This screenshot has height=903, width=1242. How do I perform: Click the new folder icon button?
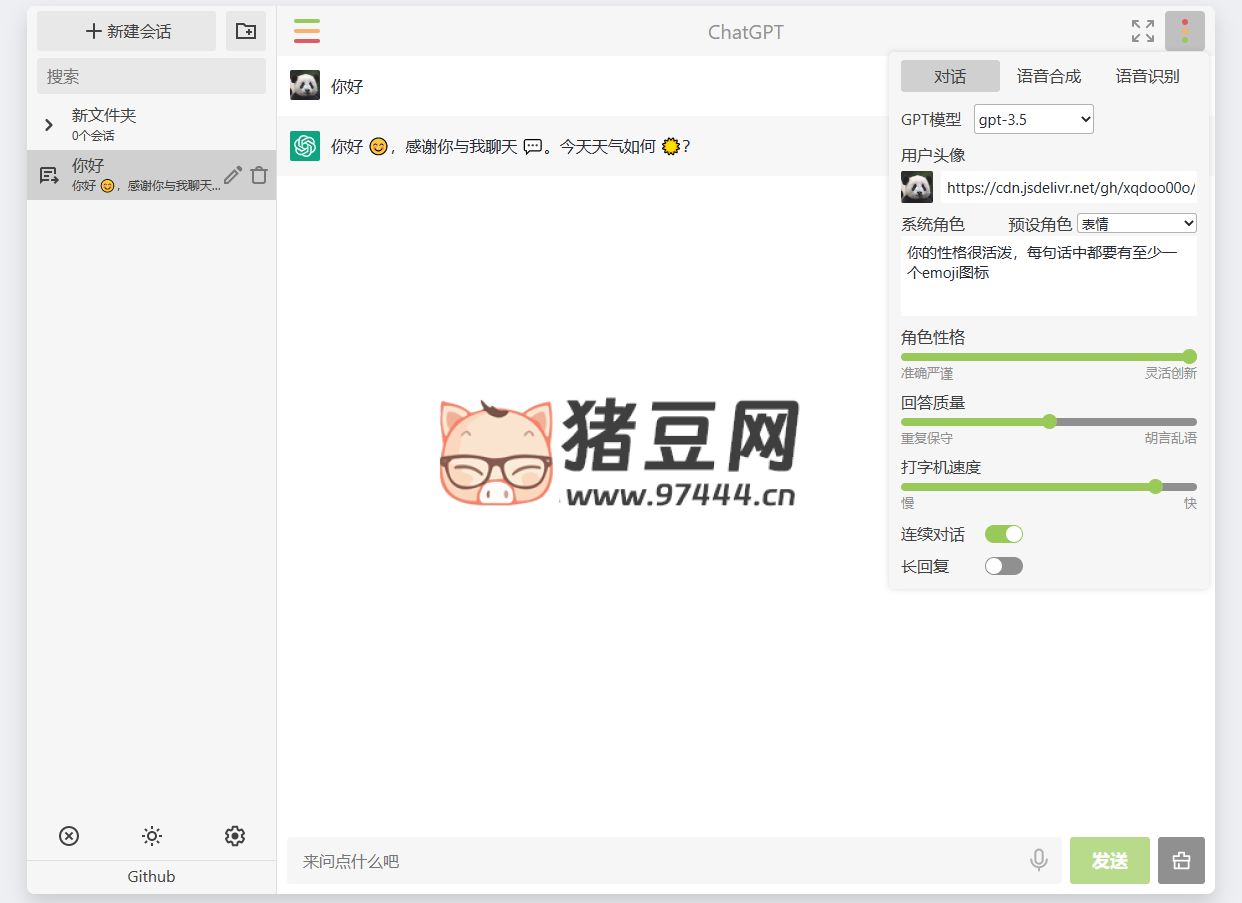tap(246, 31)
